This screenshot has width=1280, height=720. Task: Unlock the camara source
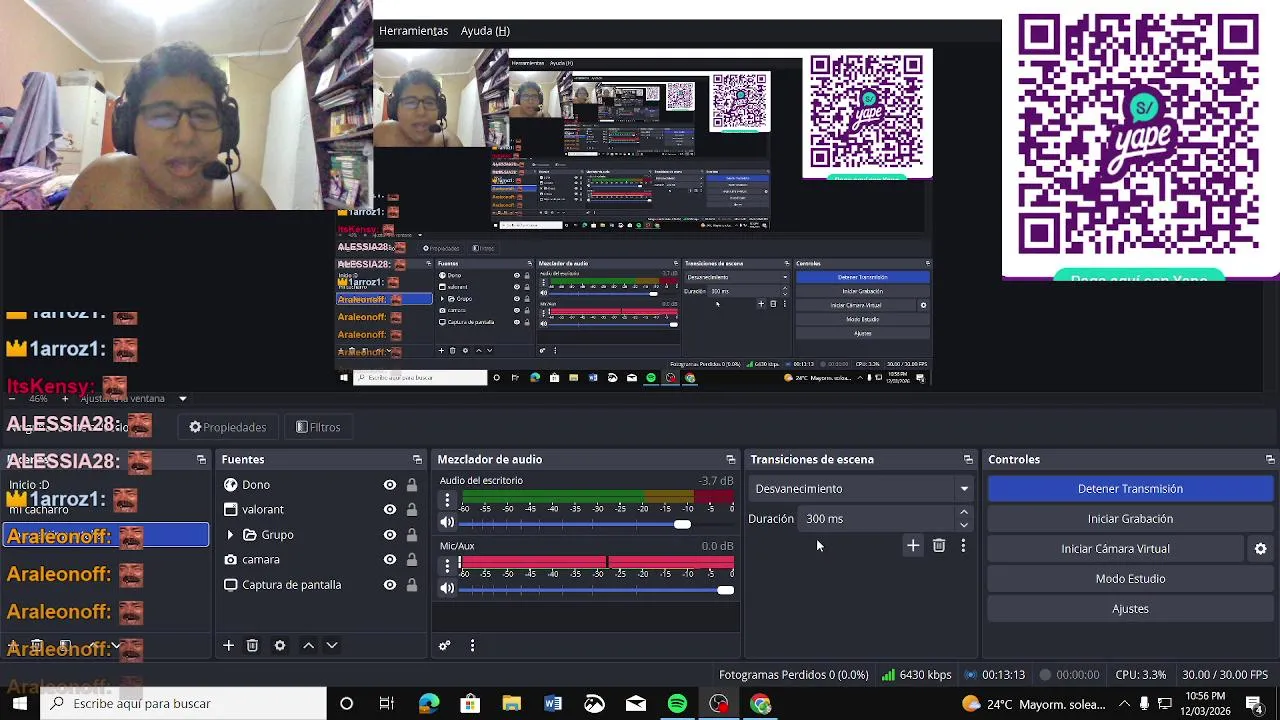(411, 560)
